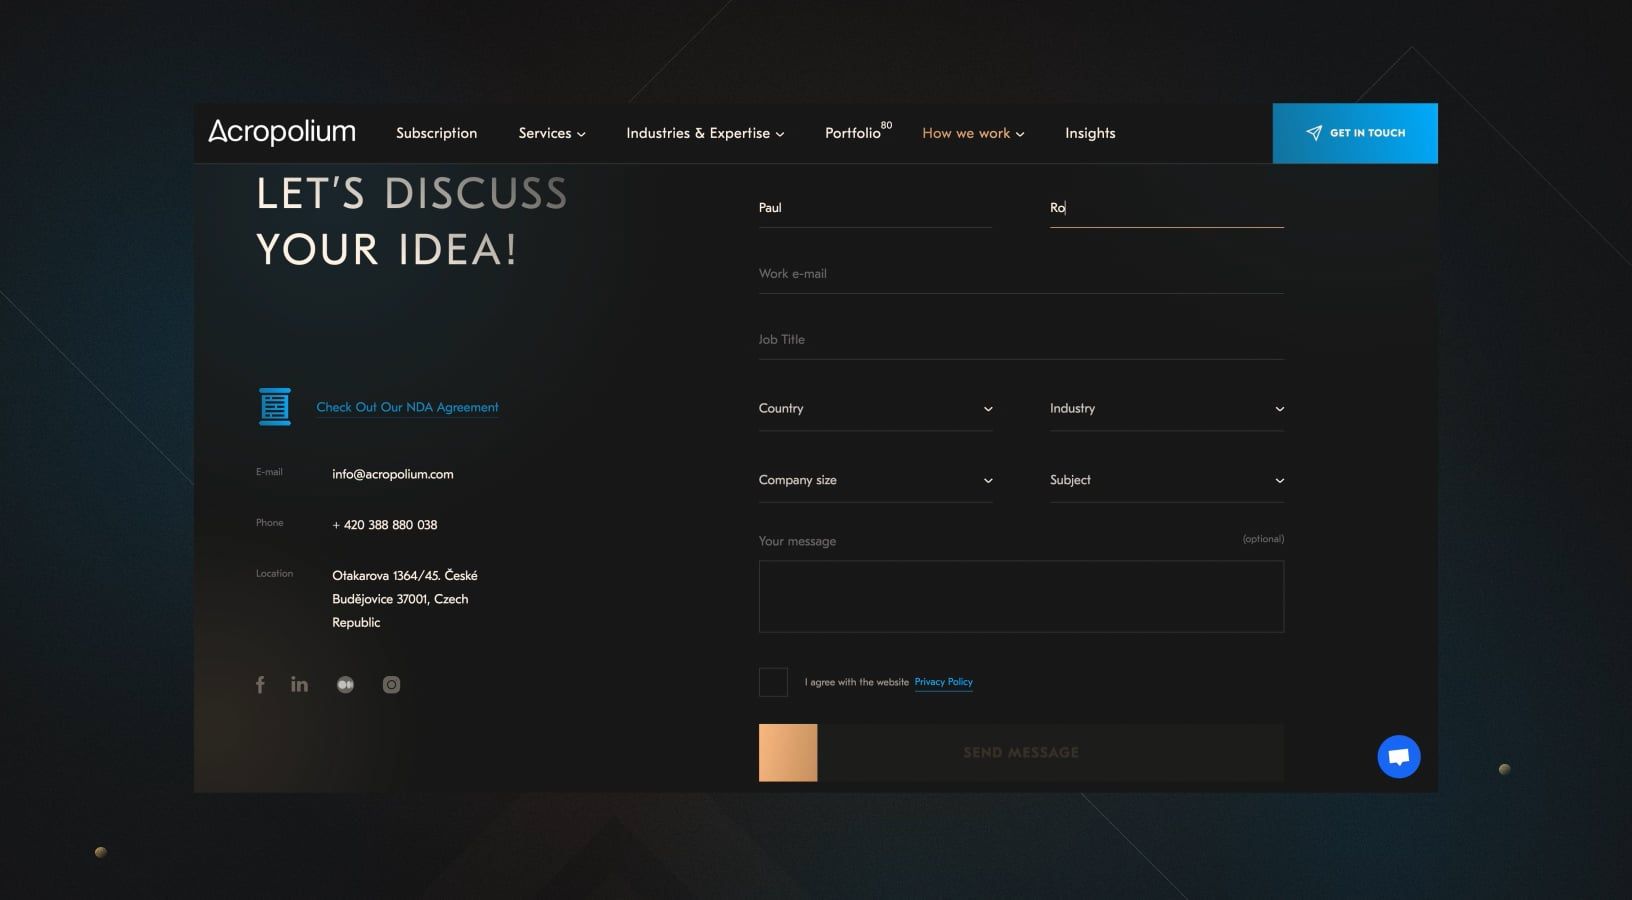Click the NDA document scroll icon
1632x900 pixels.
275,407
